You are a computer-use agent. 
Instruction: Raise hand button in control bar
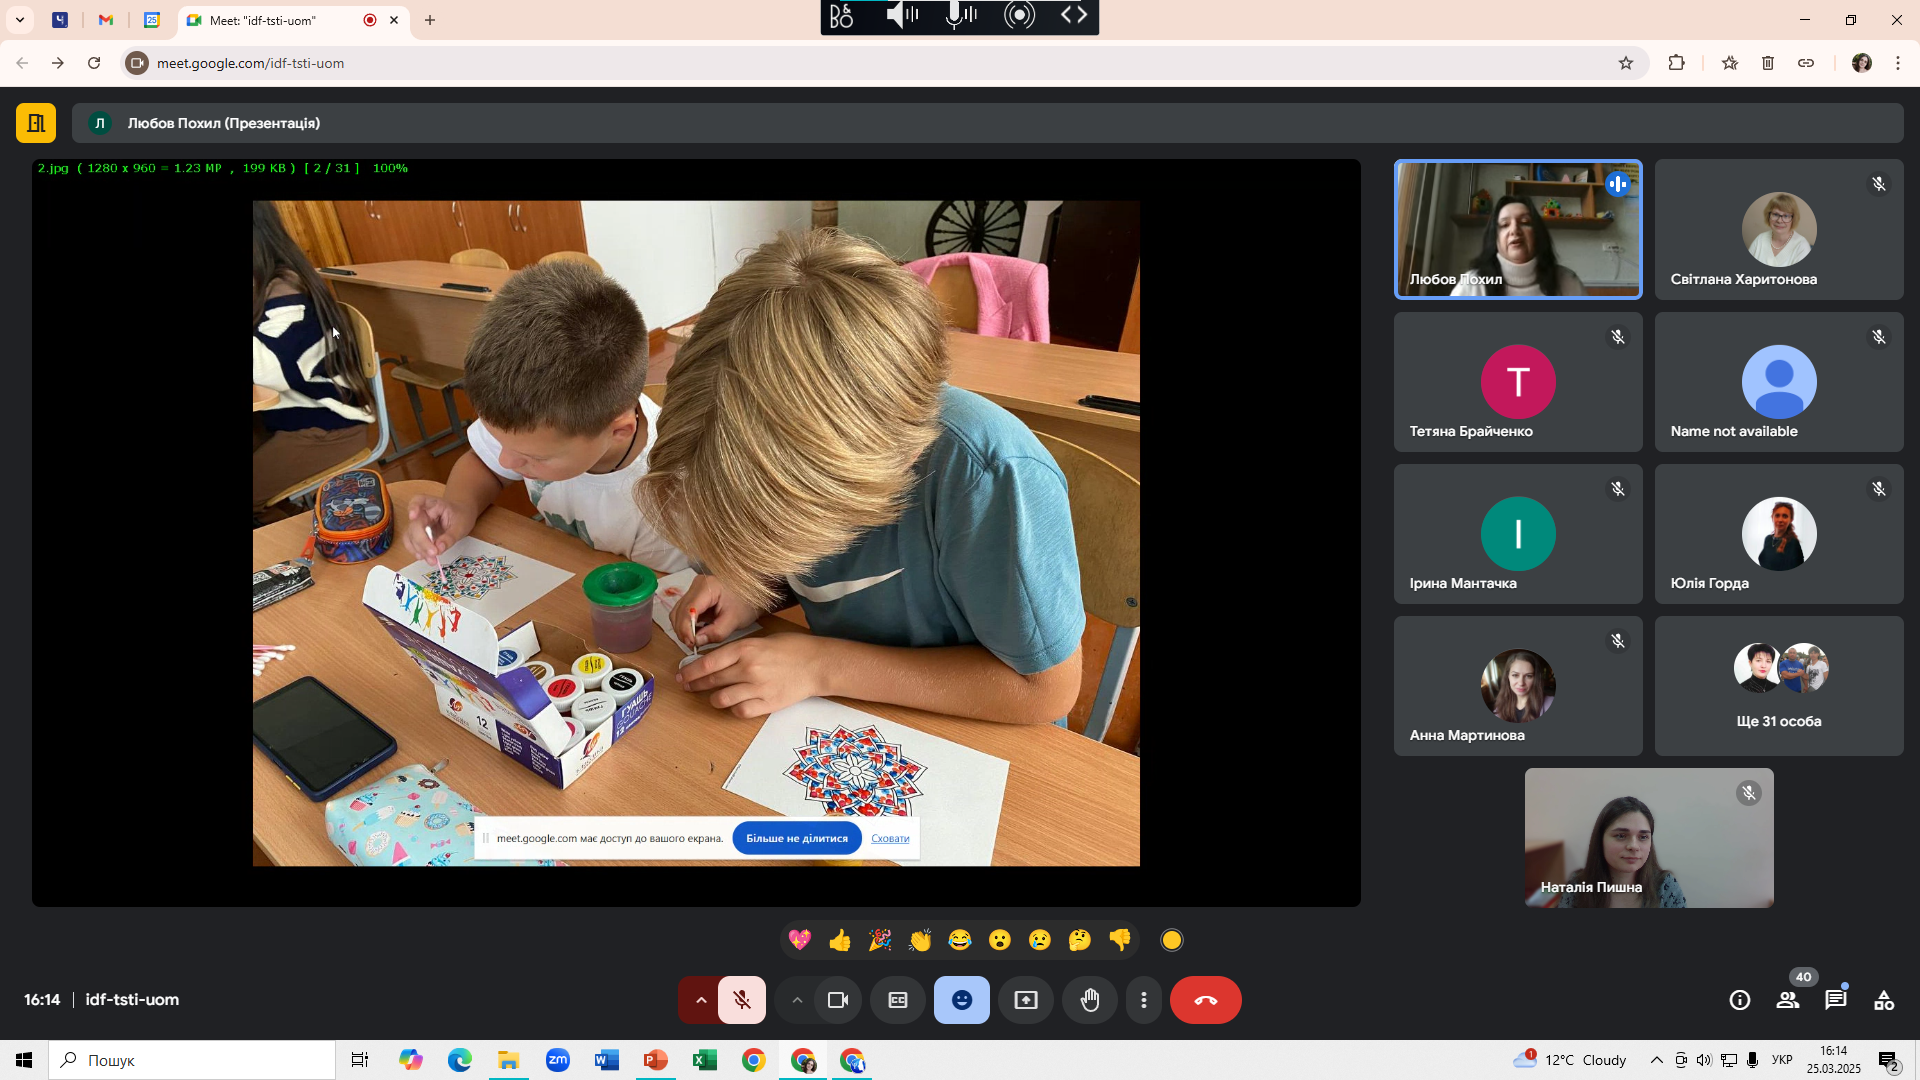point(1090,1000)
